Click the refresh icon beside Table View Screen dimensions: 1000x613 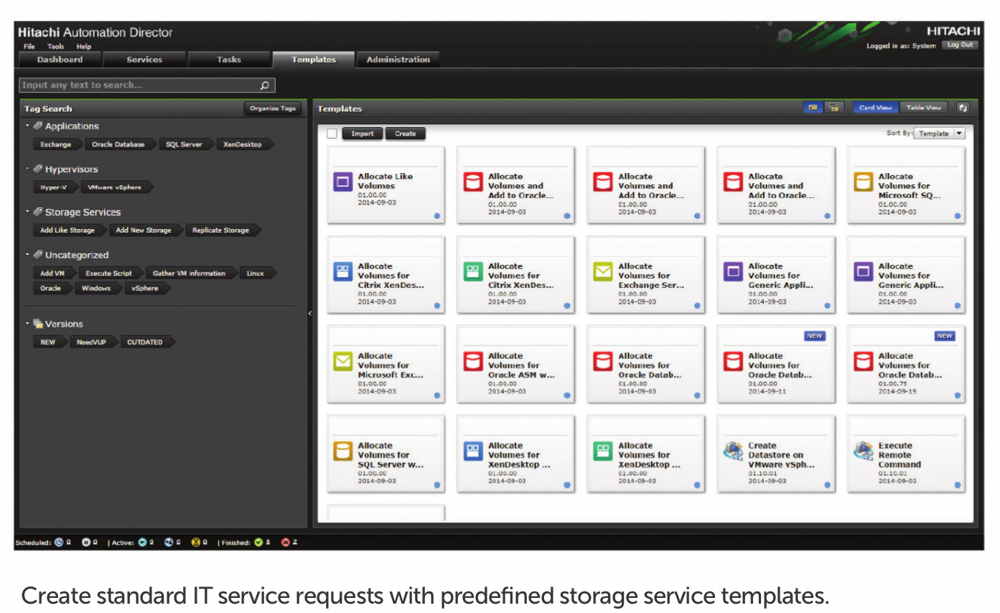click(x=962, y=108)
